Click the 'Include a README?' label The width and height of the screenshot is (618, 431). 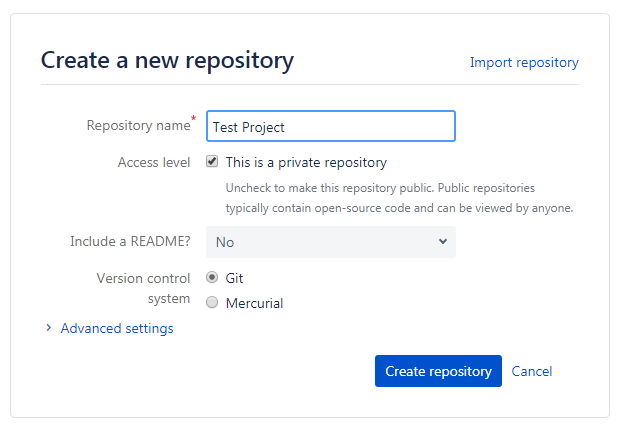[x=130, y=241]
